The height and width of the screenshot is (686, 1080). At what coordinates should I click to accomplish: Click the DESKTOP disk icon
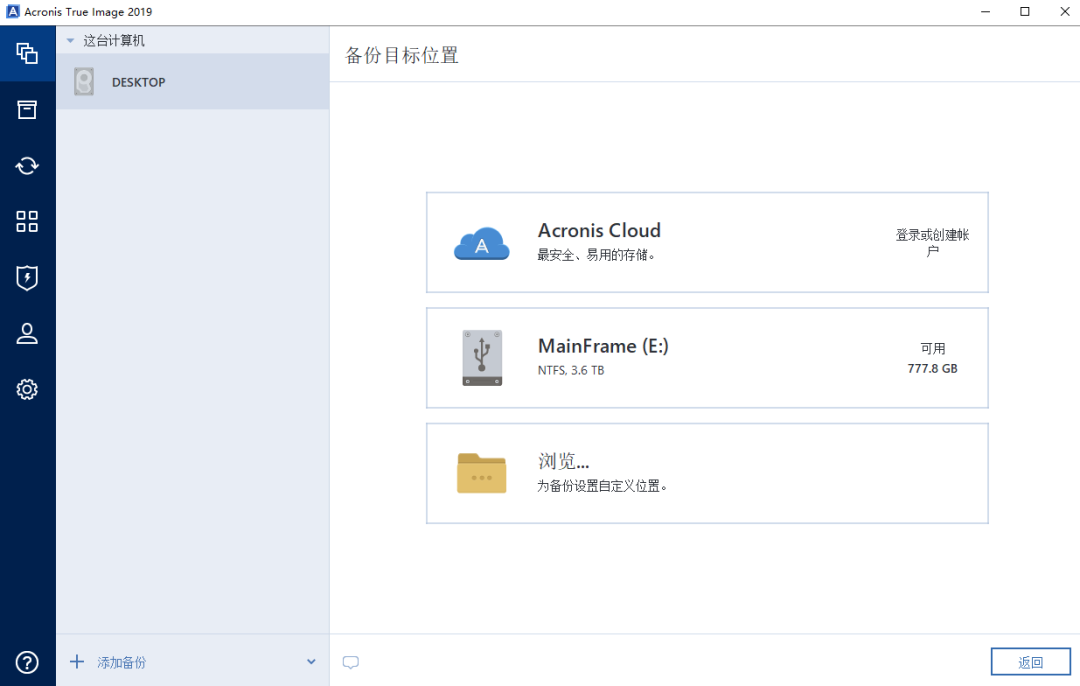point(84,82)
